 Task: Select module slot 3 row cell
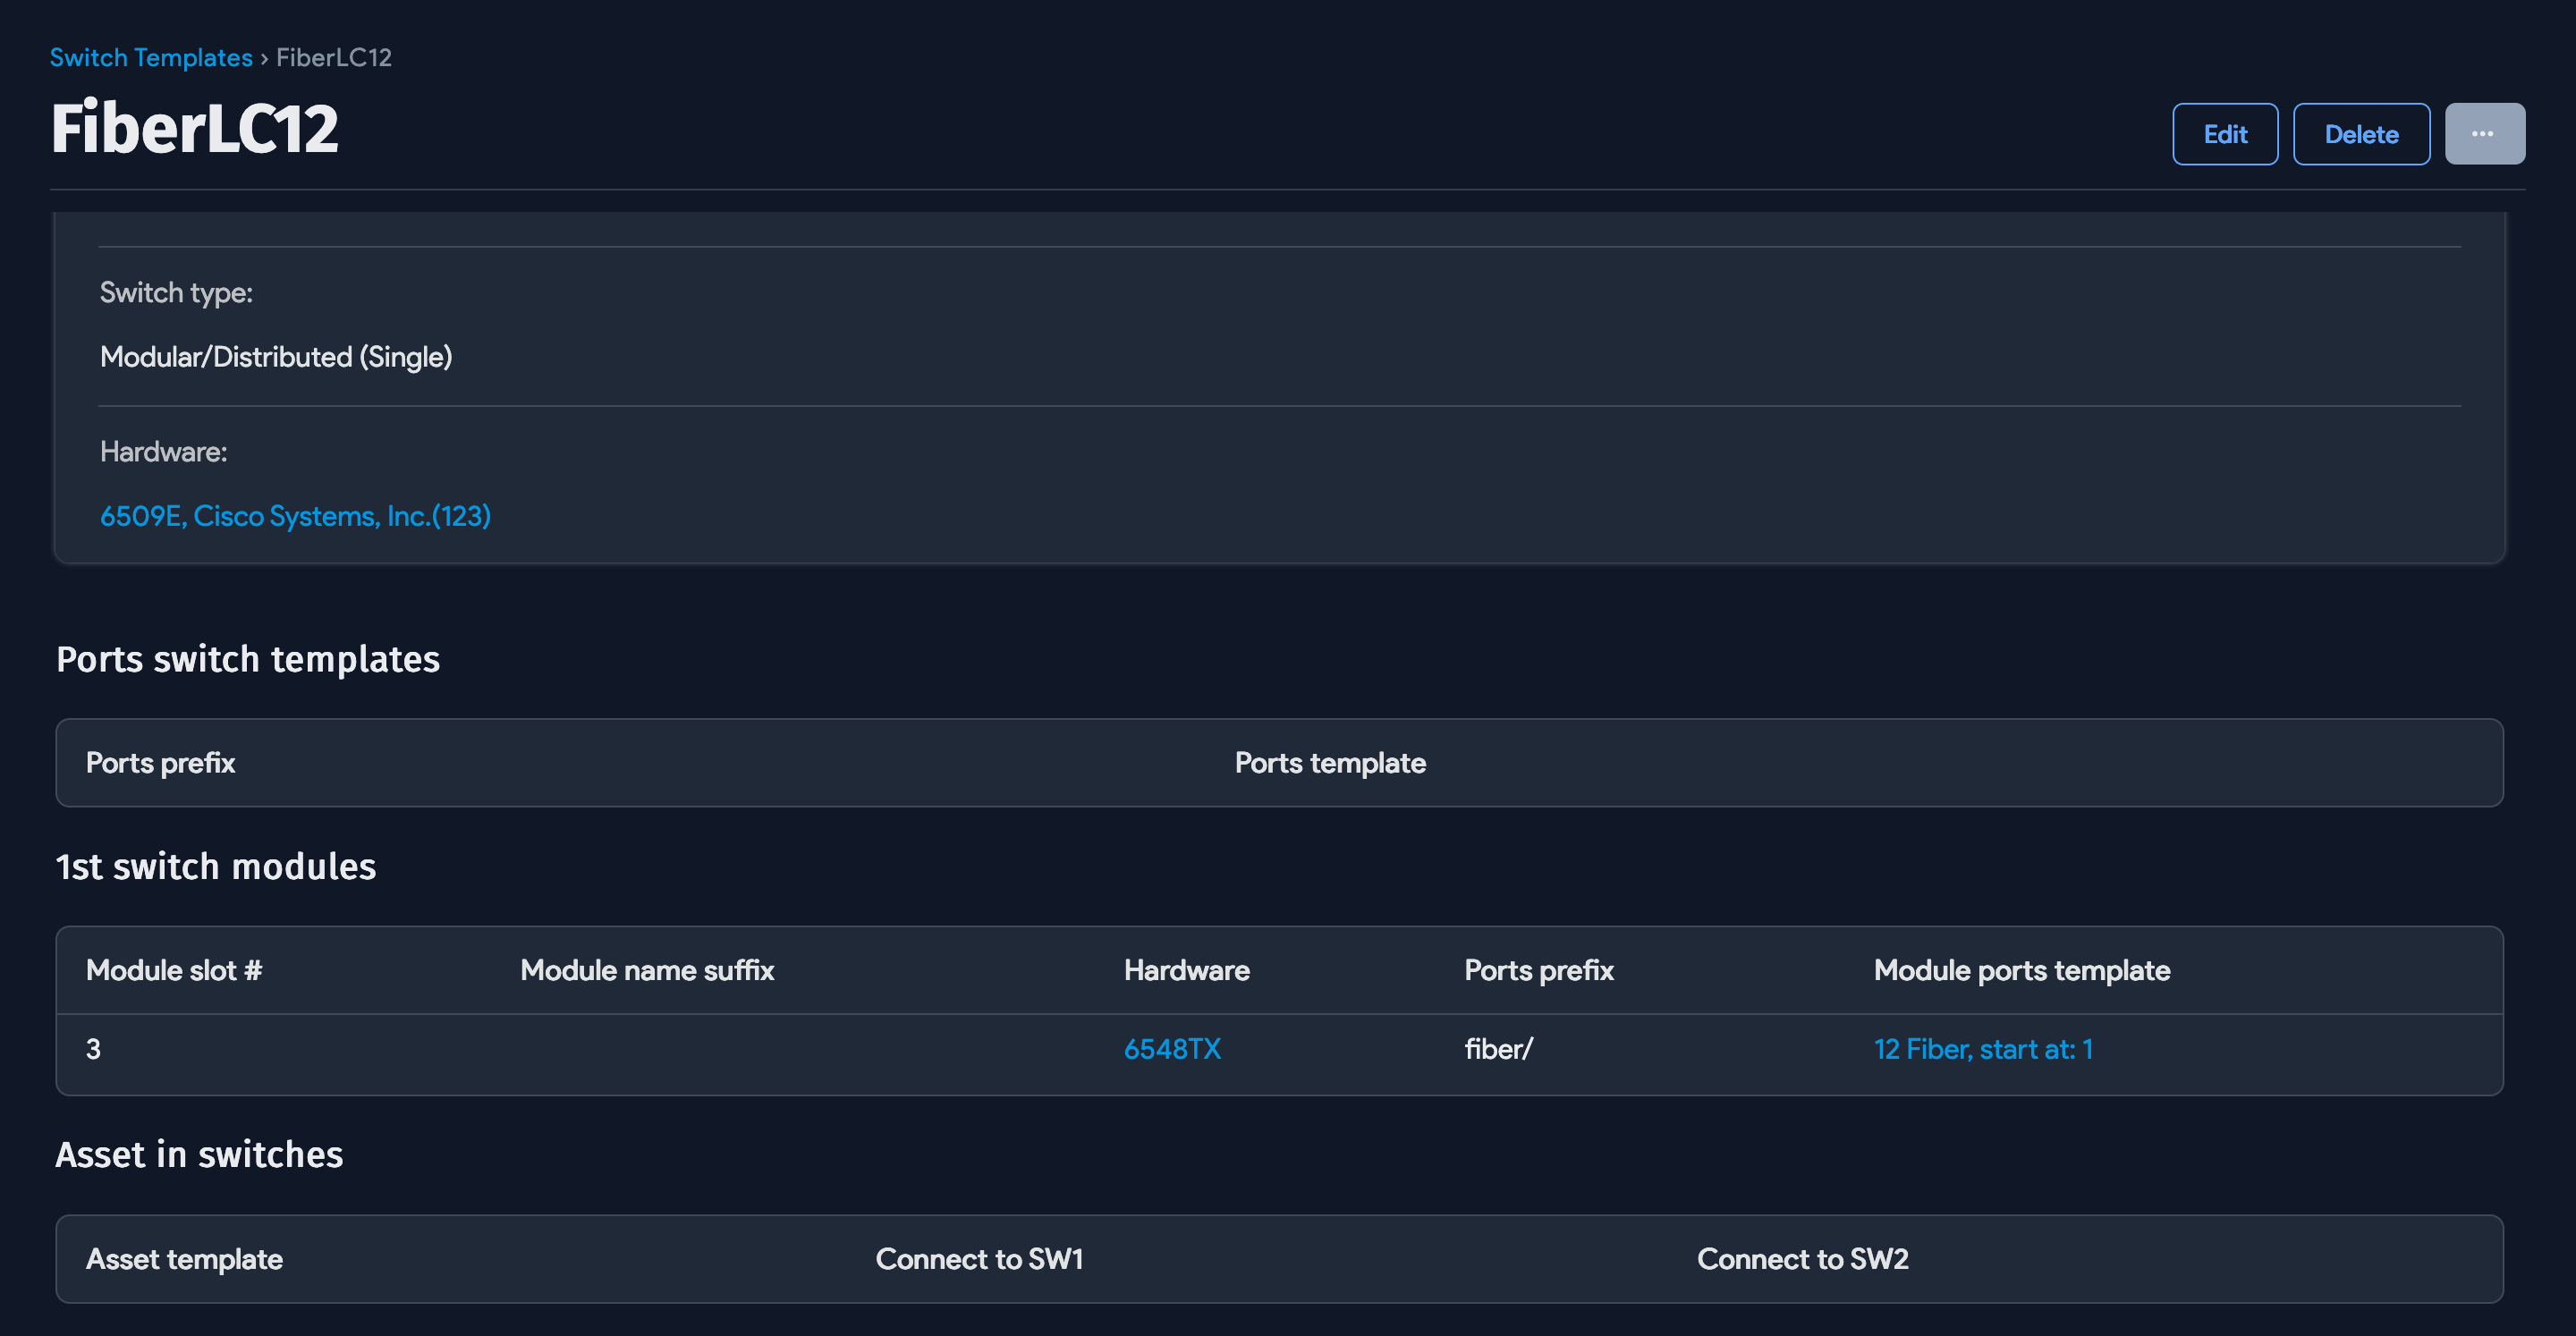pyautogui.click(x=93, y=1049)
